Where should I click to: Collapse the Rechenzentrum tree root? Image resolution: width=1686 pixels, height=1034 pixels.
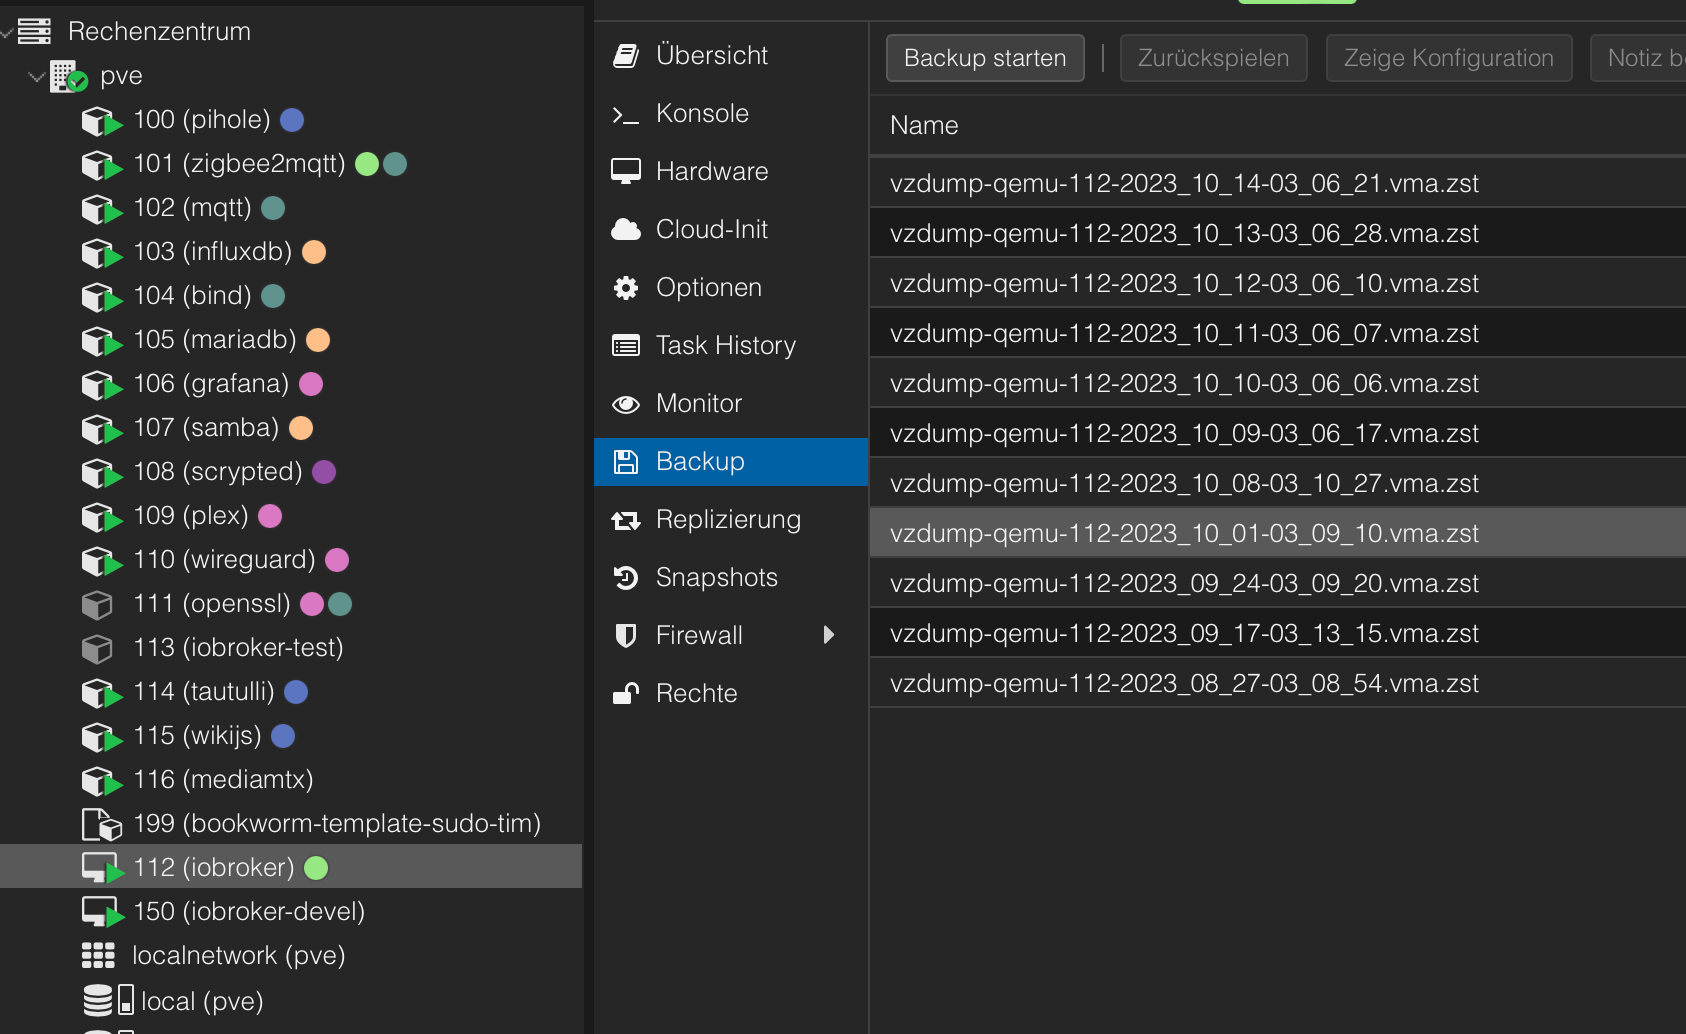[x=7, y=32]
